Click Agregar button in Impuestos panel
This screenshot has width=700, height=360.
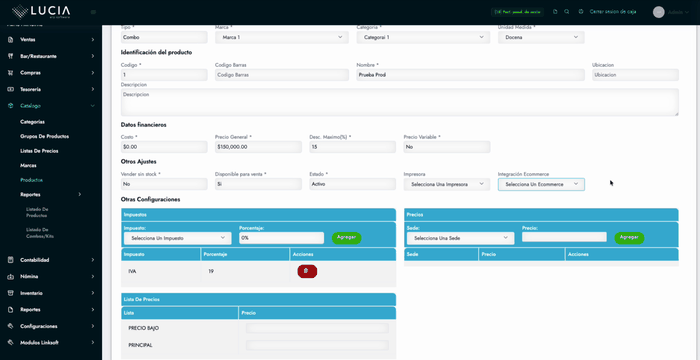(346, 238)
